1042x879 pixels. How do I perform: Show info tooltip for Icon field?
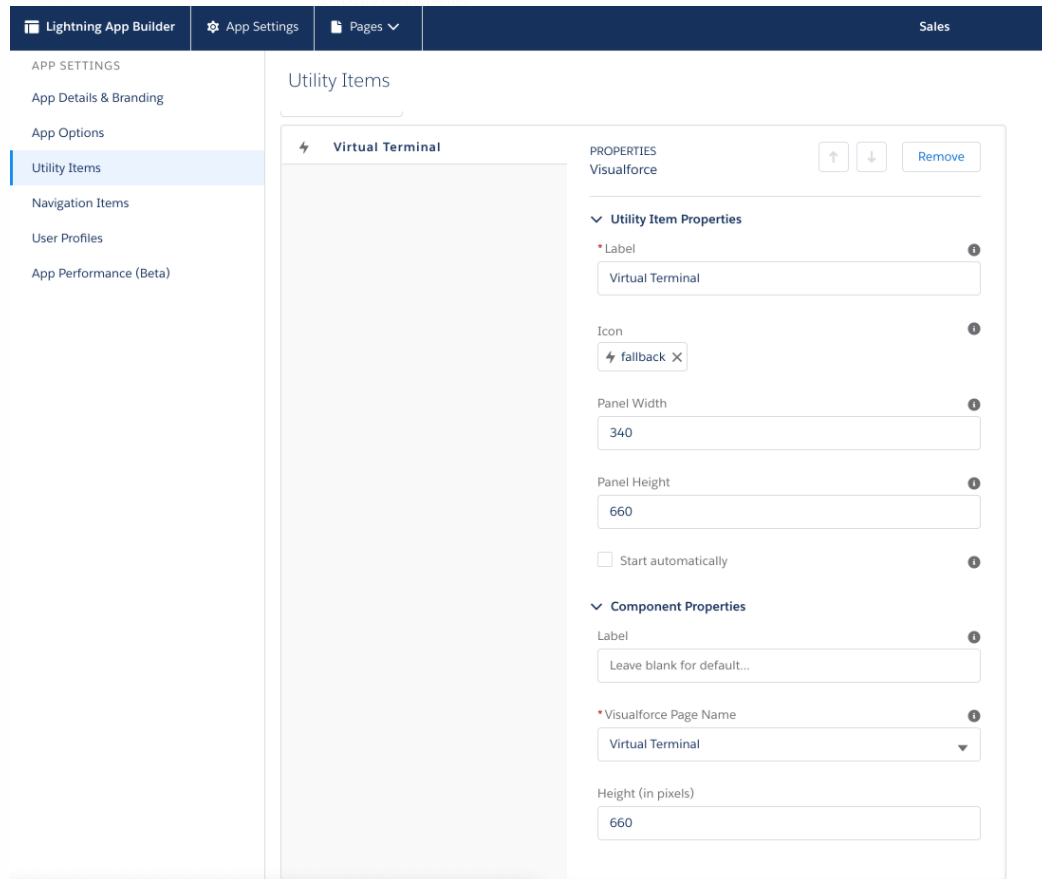974,329
